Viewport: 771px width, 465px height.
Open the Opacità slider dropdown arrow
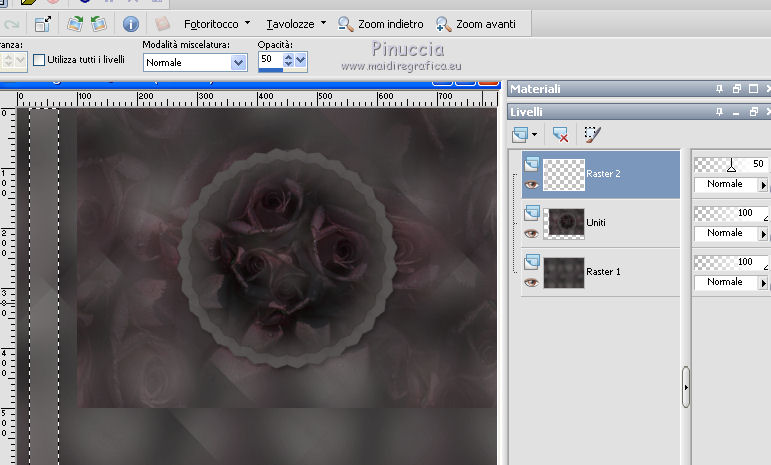pos(300,61)
